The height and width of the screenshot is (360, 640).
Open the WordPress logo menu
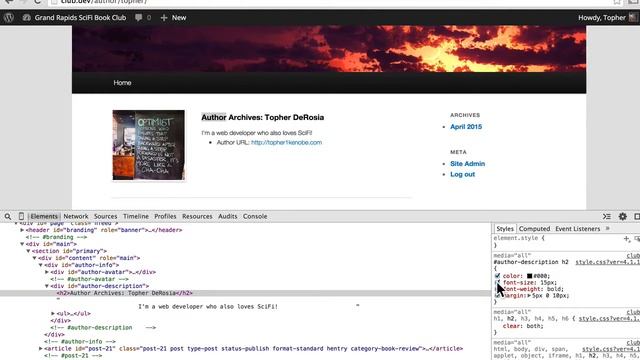(x=9, y=18)
